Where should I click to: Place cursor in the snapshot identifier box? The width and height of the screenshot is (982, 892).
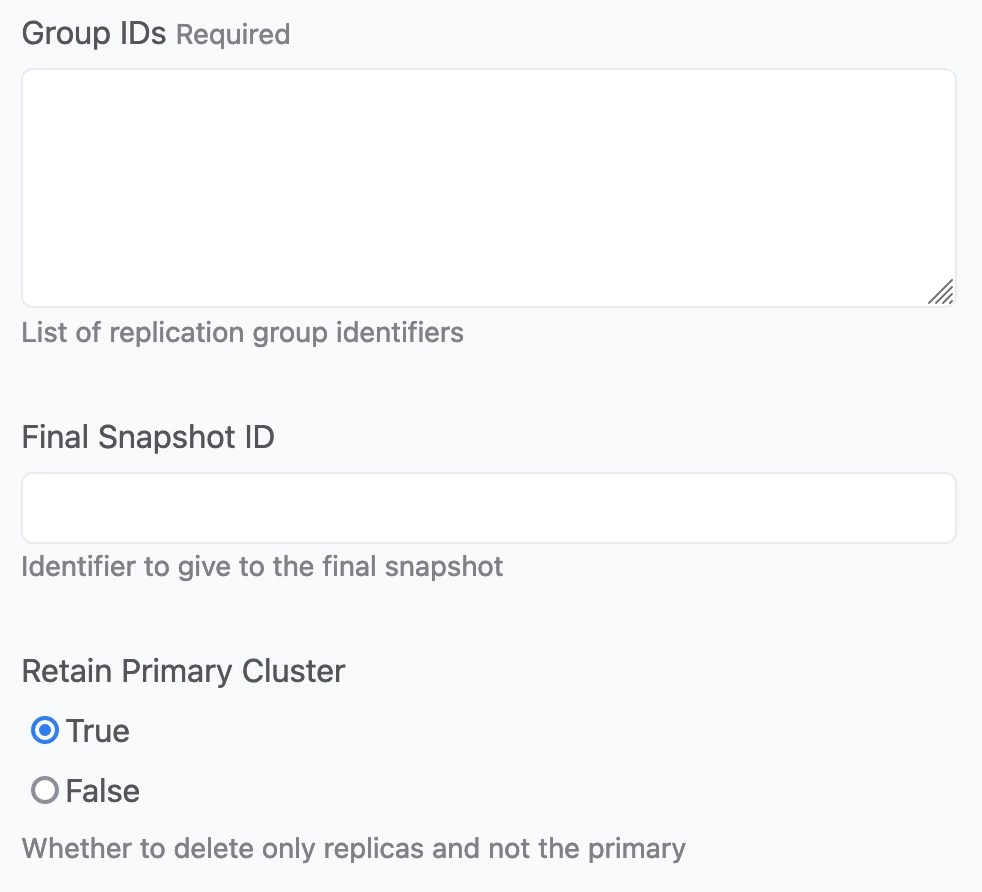click(488, 507)
